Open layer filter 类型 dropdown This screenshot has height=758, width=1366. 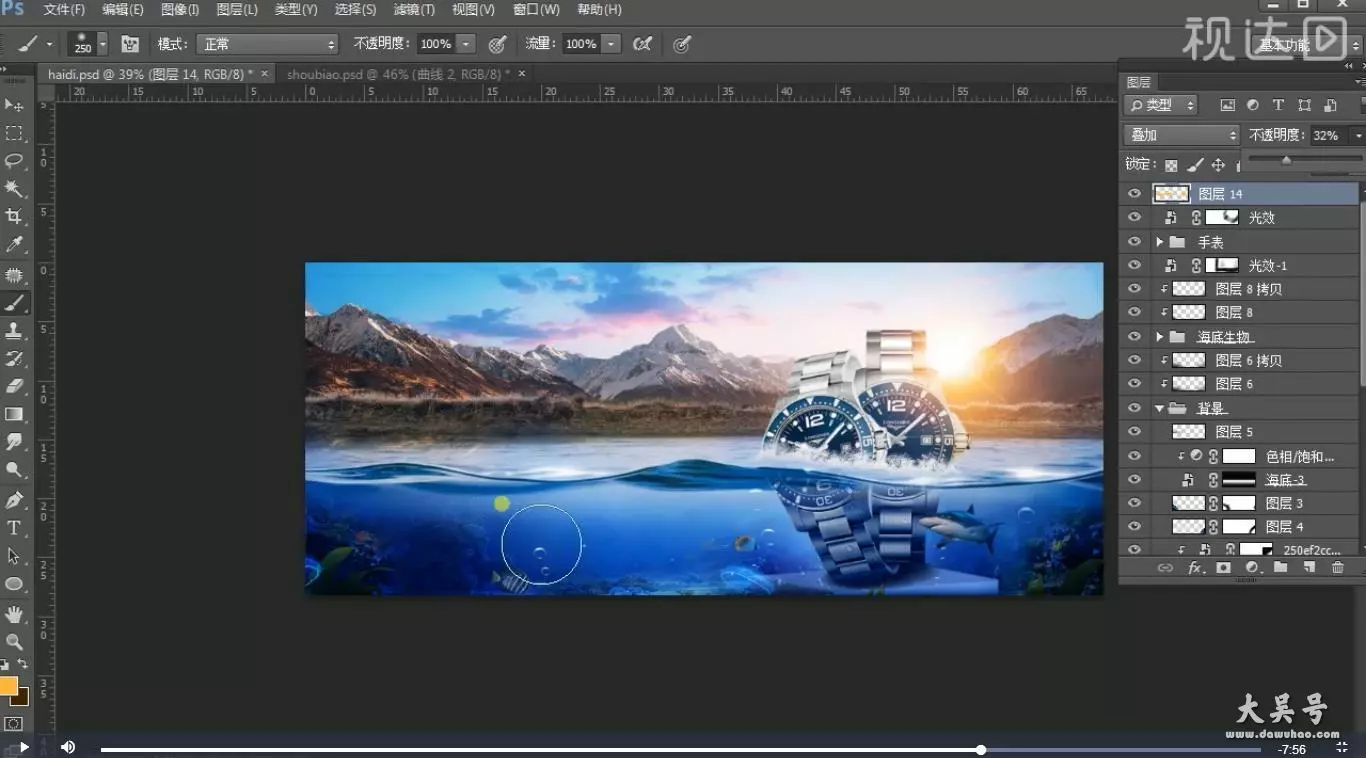[x=1161, y=105]
